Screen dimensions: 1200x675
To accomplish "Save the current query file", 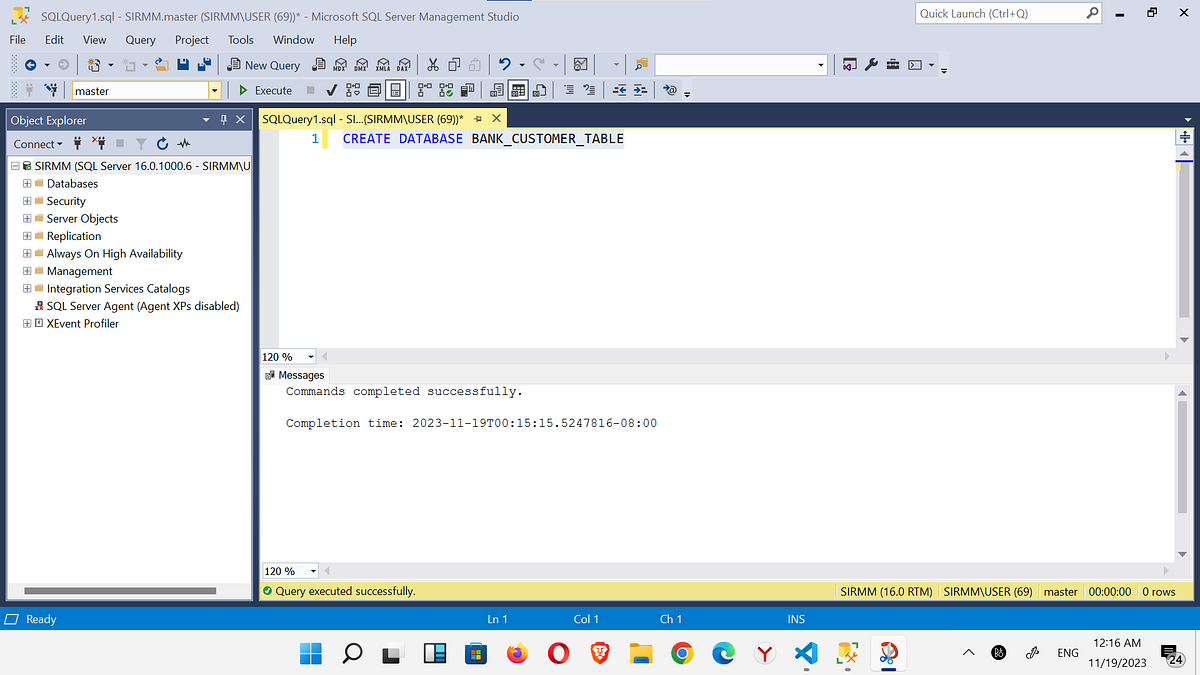I will (184, 64).
